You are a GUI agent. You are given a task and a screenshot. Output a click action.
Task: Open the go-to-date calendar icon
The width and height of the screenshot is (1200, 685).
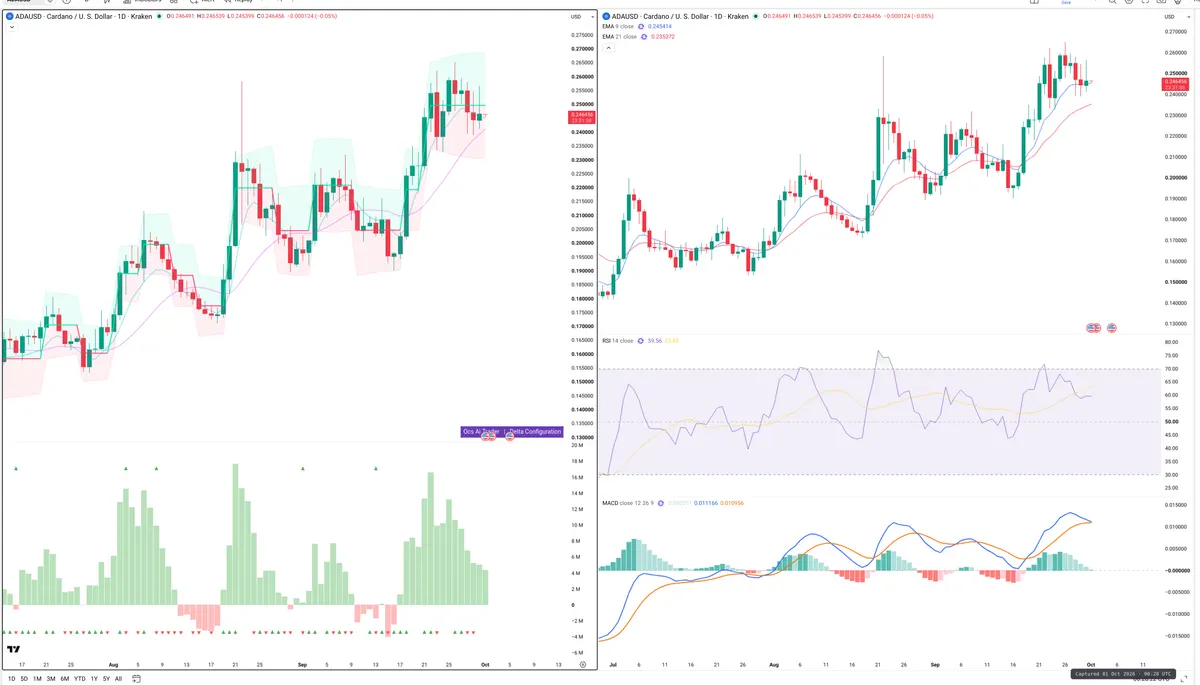(135, 678)
